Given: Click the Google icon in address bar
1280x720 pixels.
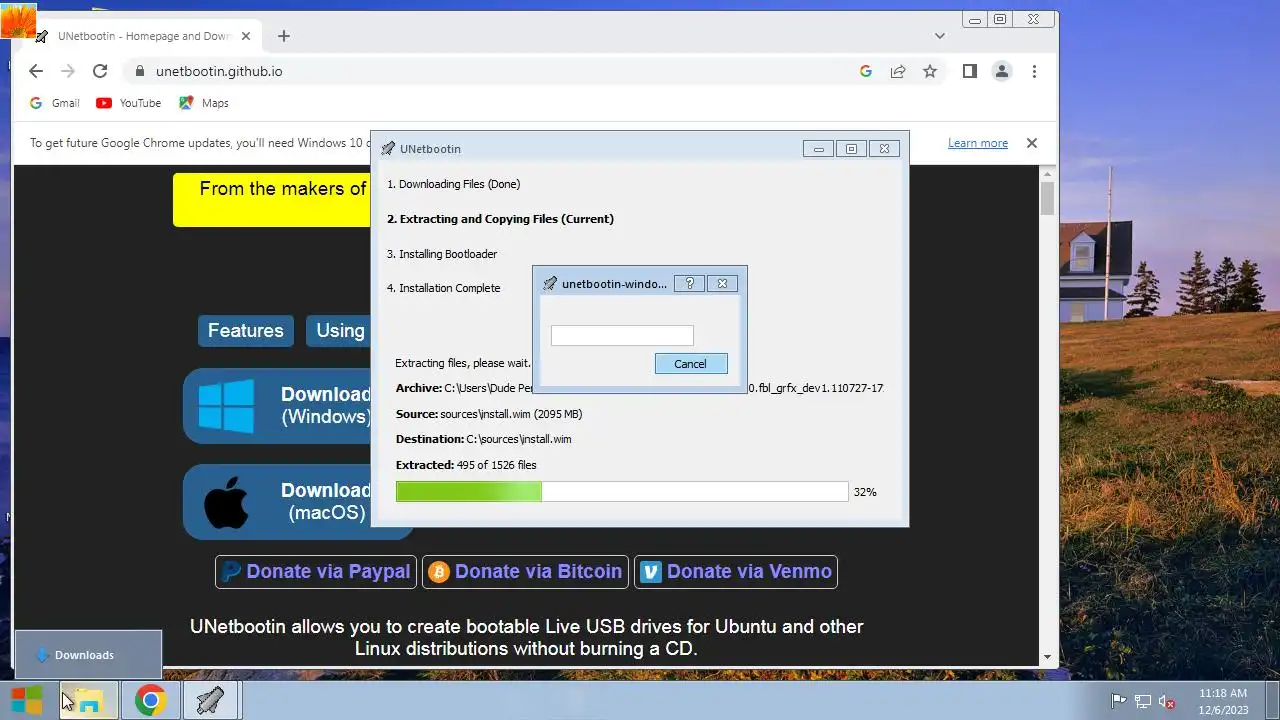Looking at the screenshot, I should [866, 71].
